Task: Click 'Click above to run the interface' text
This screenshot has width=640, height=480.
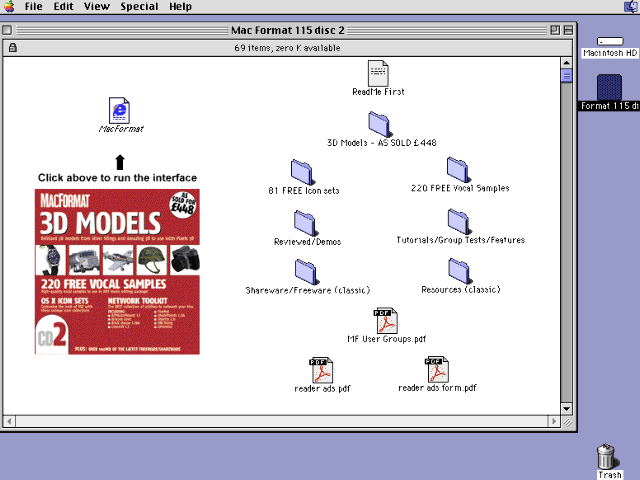Action: (117, 178)
